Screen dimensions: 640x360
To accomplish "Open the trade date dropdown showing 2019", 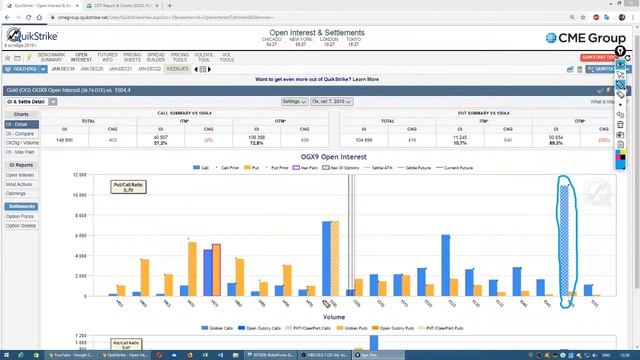I will [331, 102].
